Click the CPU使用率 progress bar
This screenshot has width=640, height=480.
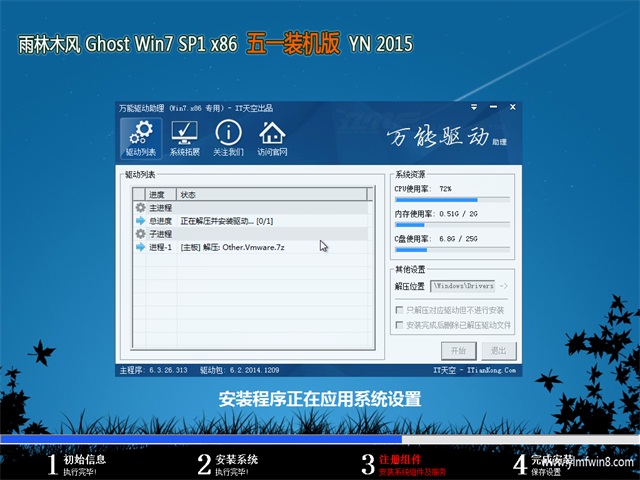(452, 200)
